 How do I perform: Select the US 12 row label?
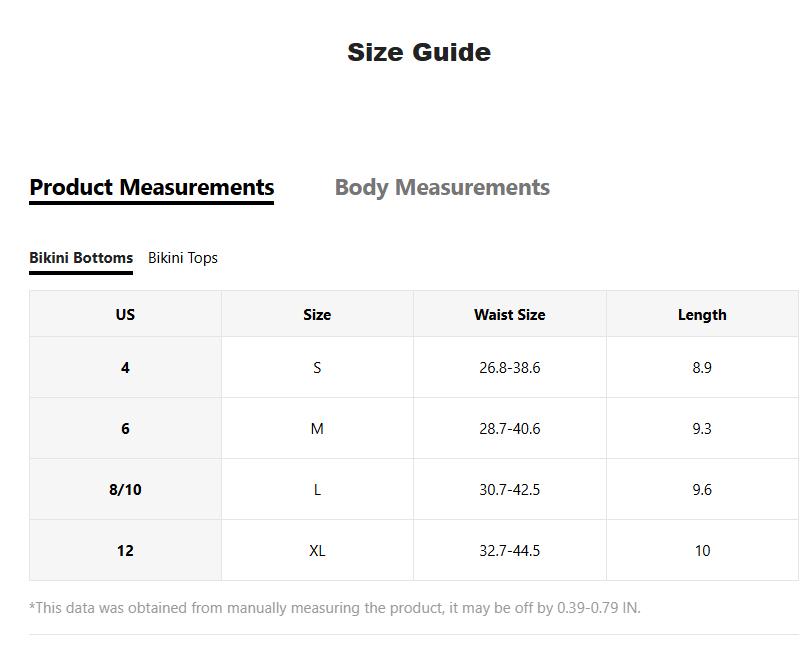click(x=125, y=551)
